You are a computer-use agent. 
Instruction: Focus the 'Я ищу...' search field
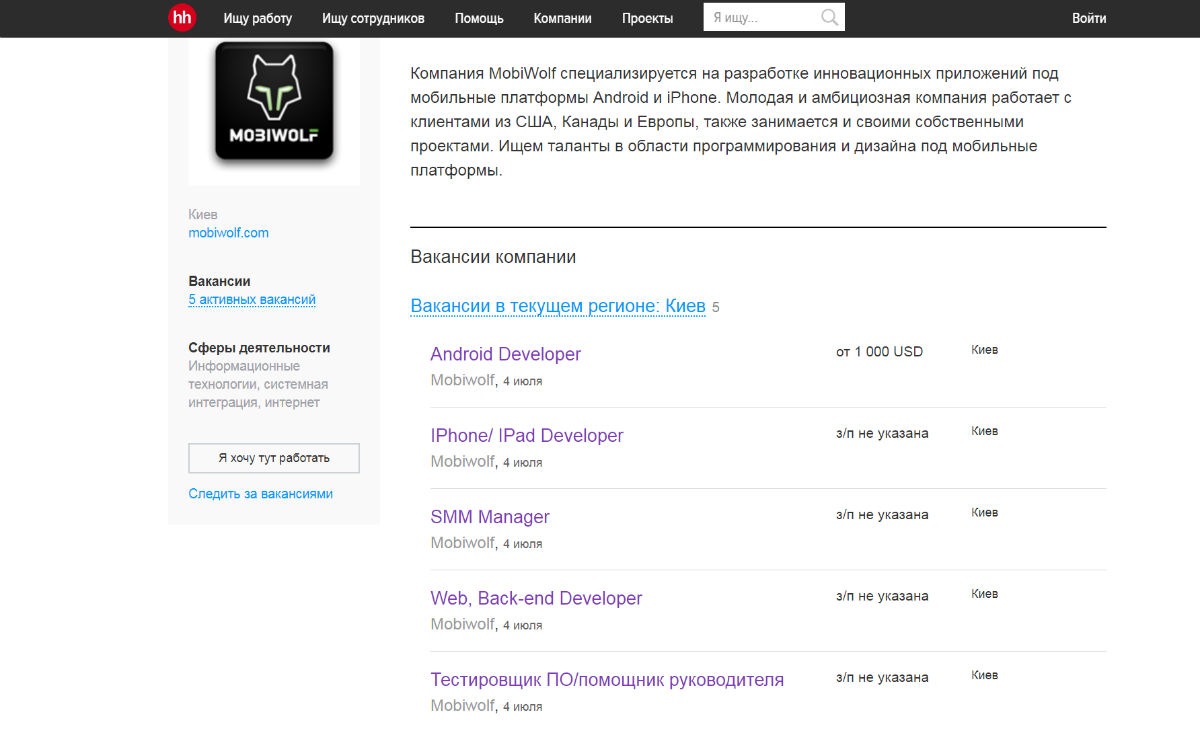click(760, 18)
